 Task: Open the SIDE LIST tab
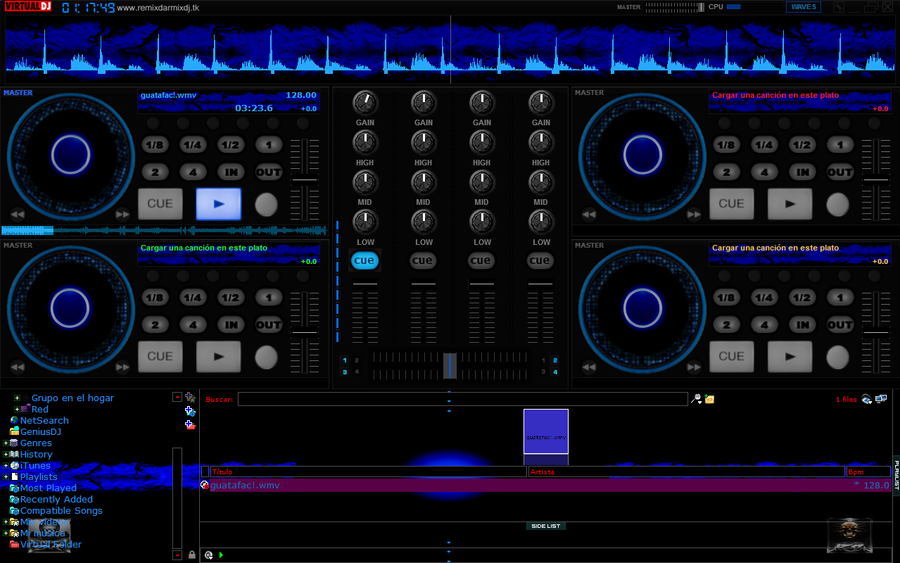545,525
